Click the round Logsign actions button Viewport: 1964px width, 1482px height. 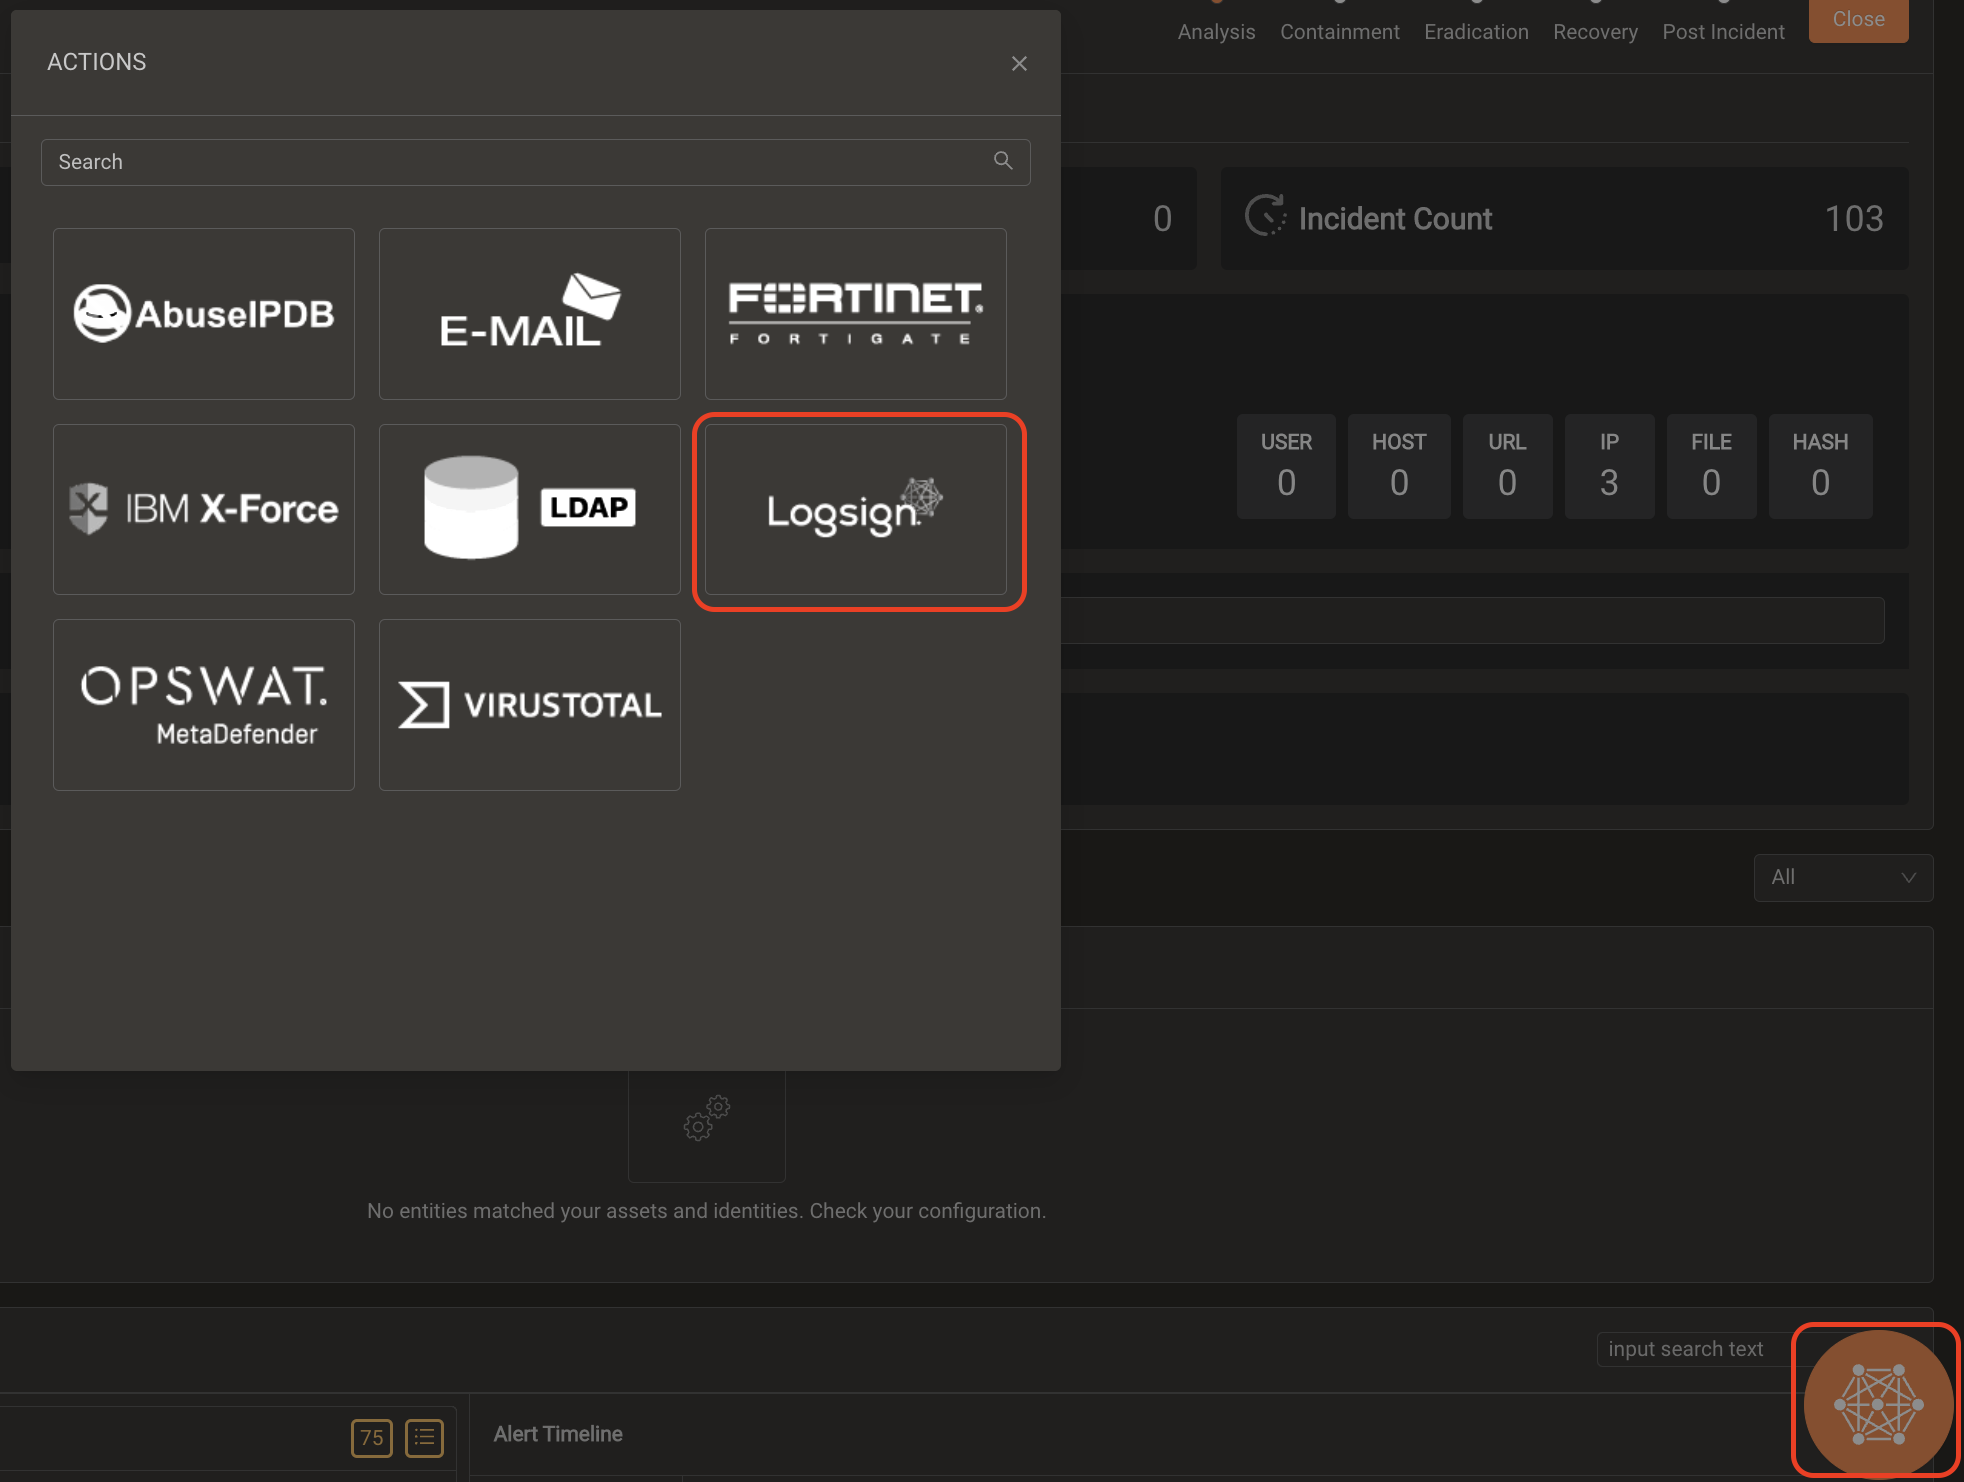(x=1878, y=1404)
